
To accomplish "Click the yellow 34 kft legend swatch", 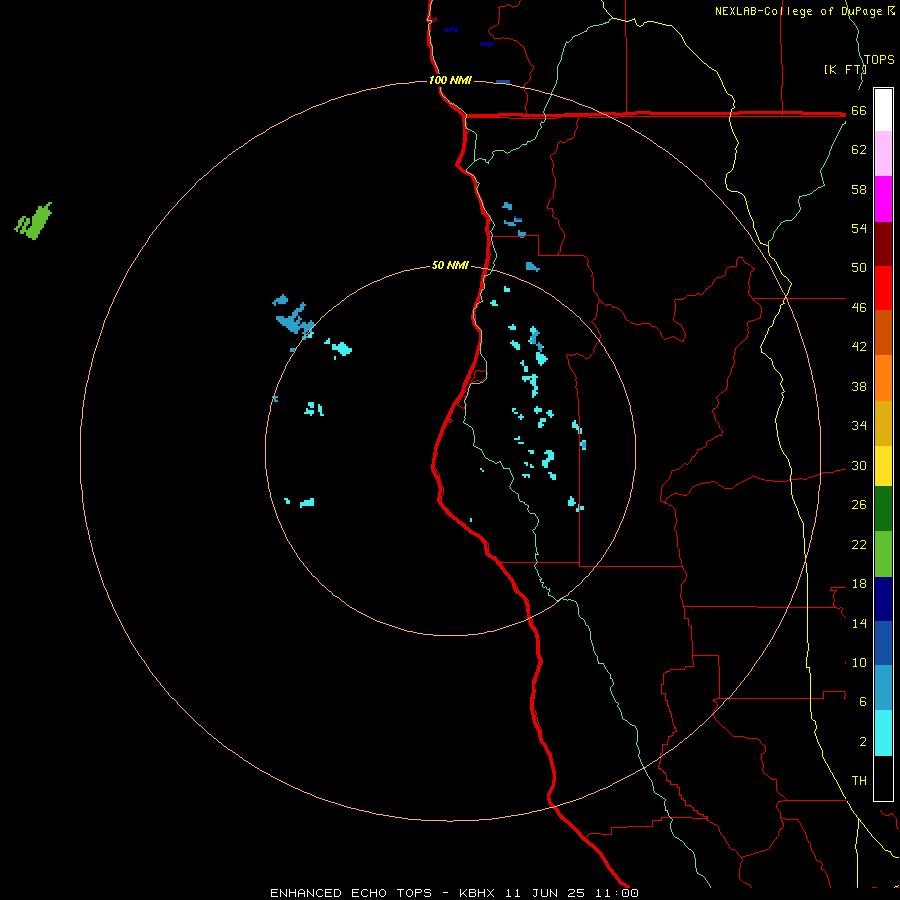I will pyautogui.click(x=883, y=466).
